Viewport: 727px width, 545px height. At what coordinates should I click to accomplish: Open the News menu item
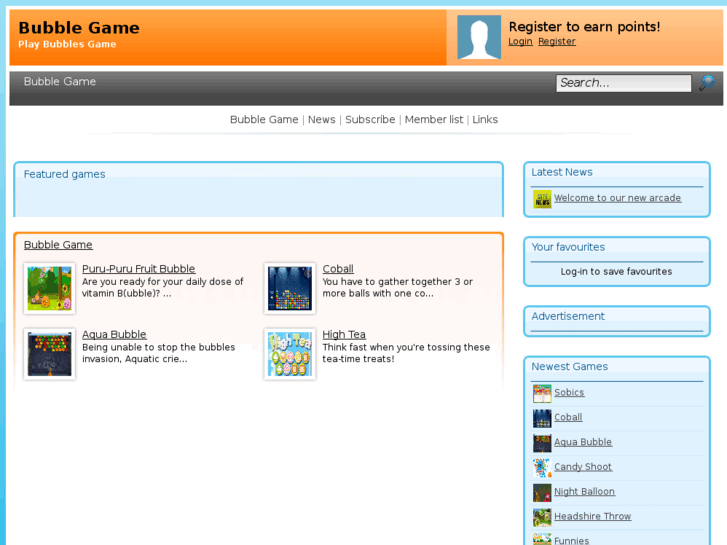click(x=321, y=120)
